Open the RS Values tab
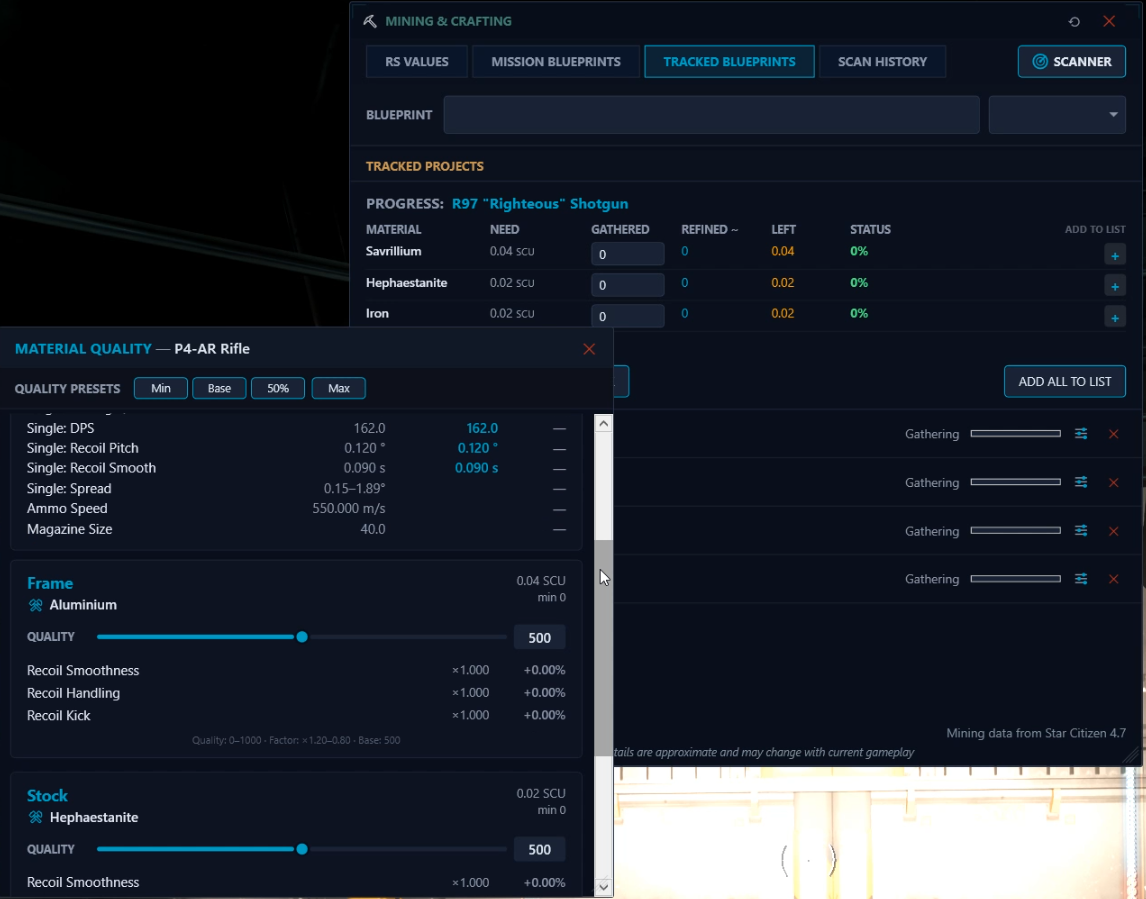 [x=417, y=61]
